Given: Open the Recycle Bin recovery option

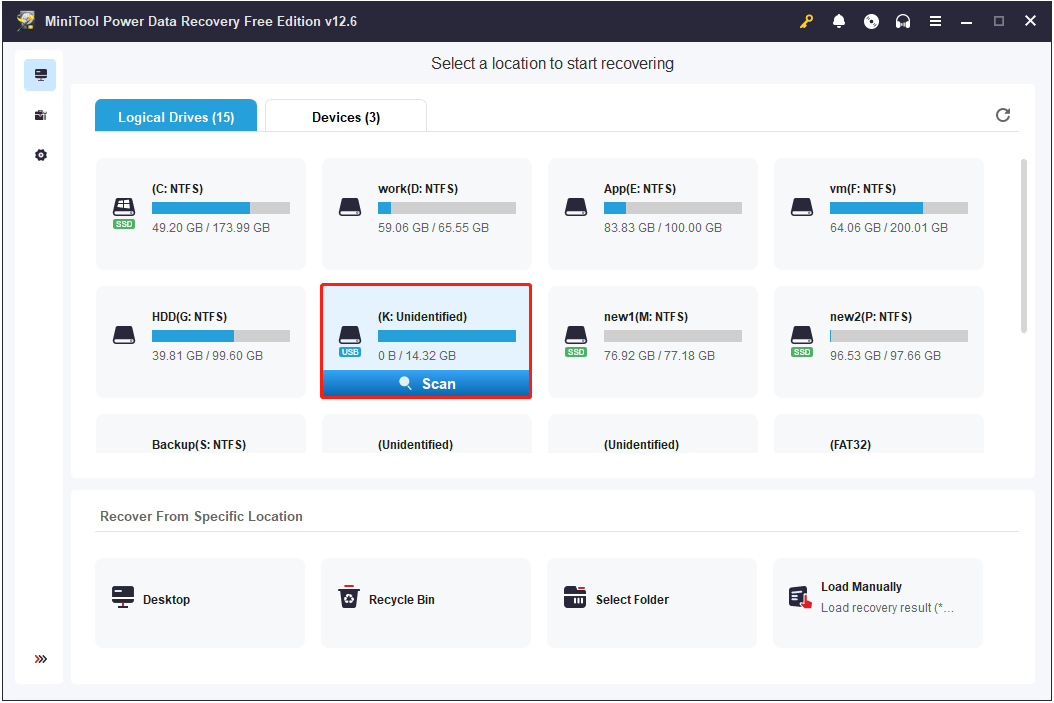Looking at the screenshot, I should coord(425,600).
